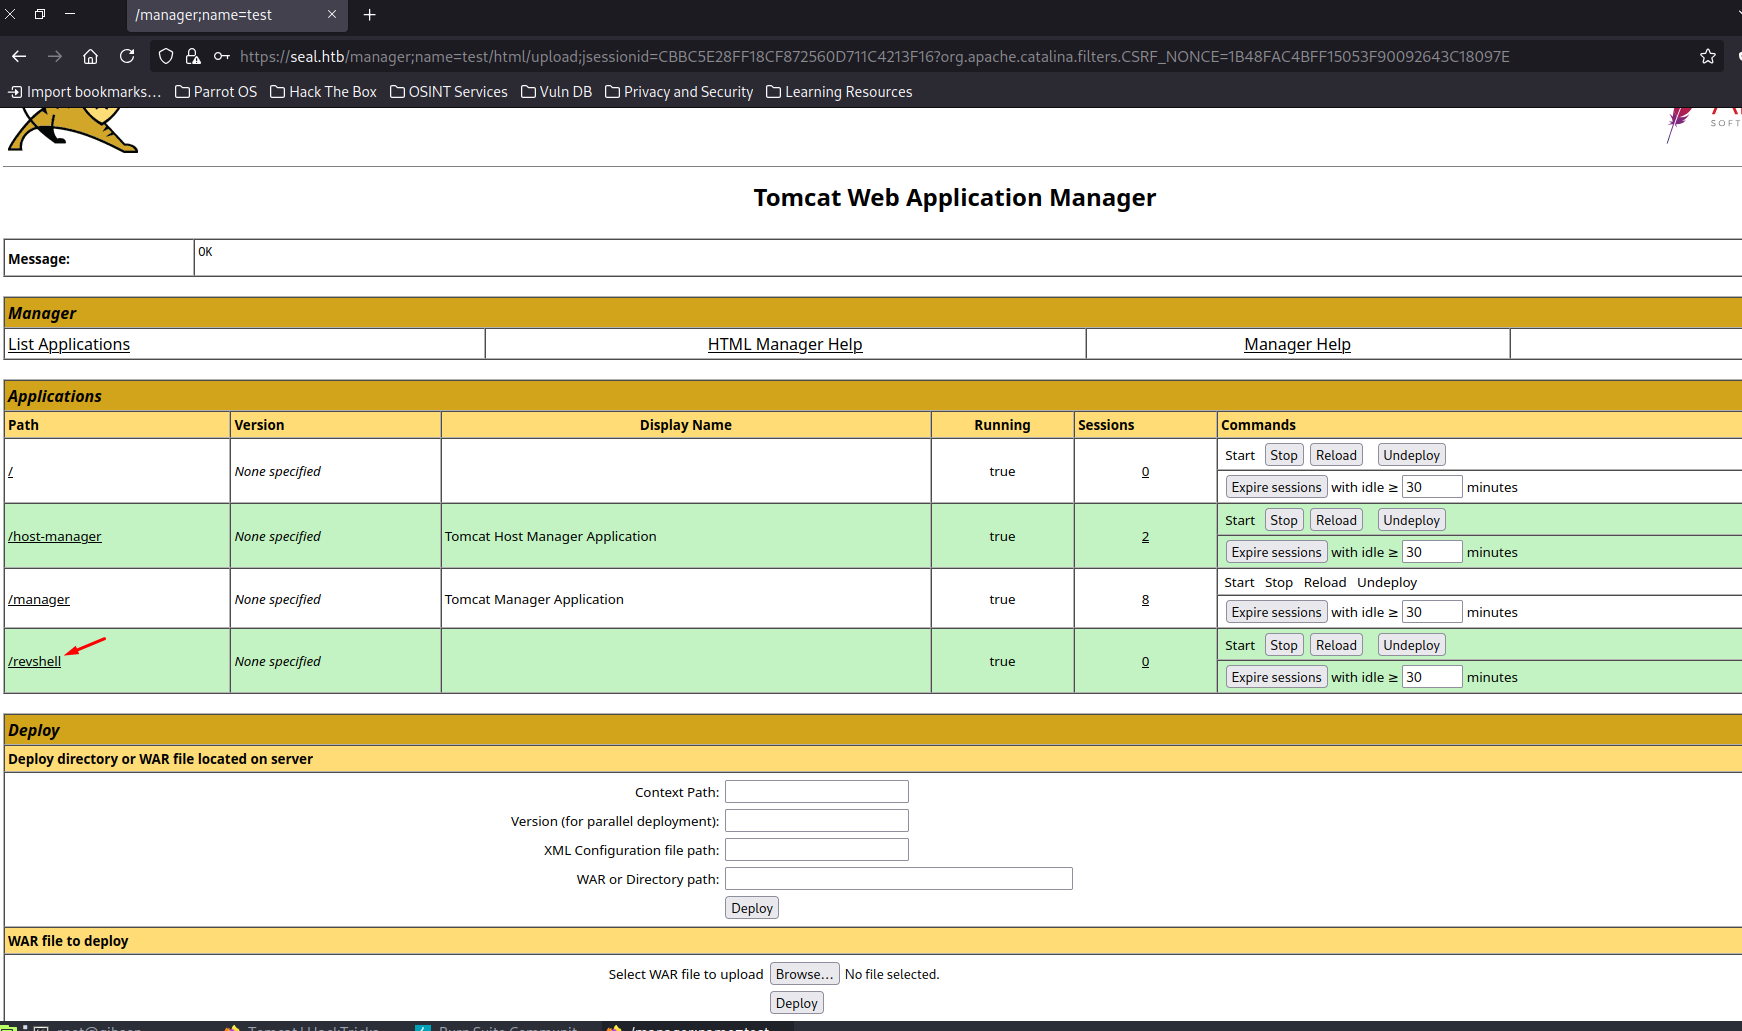Screen dimensions: 1742x1031
Task: Open the /host-manager path link
Action: click(x=55, y=537)
